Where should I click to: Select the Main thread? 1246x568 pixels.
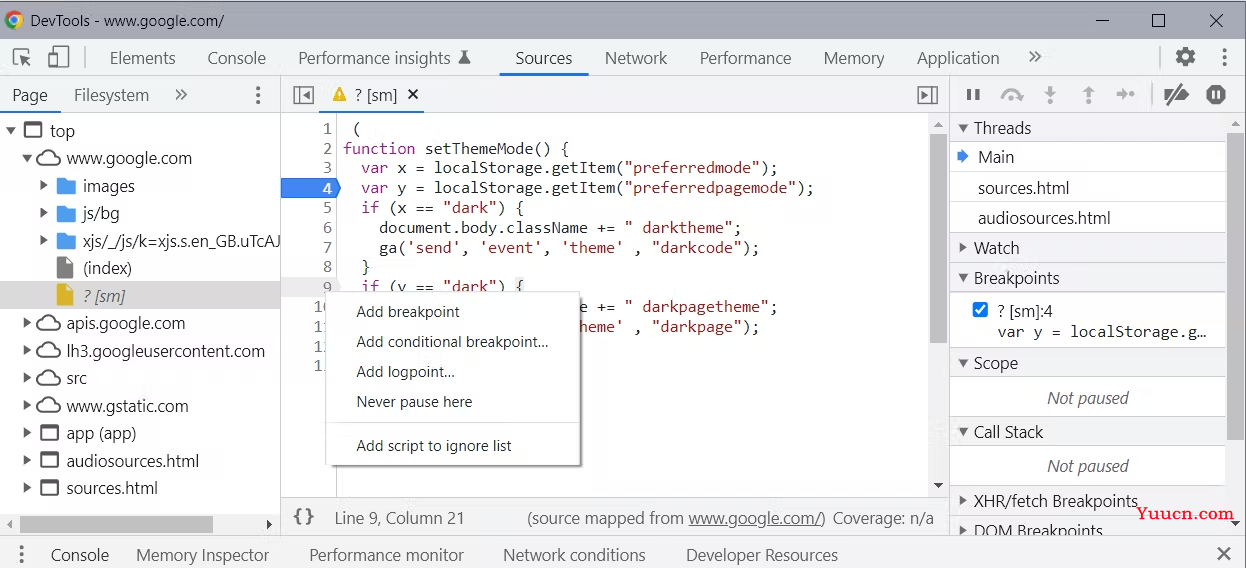point(1087,157)
